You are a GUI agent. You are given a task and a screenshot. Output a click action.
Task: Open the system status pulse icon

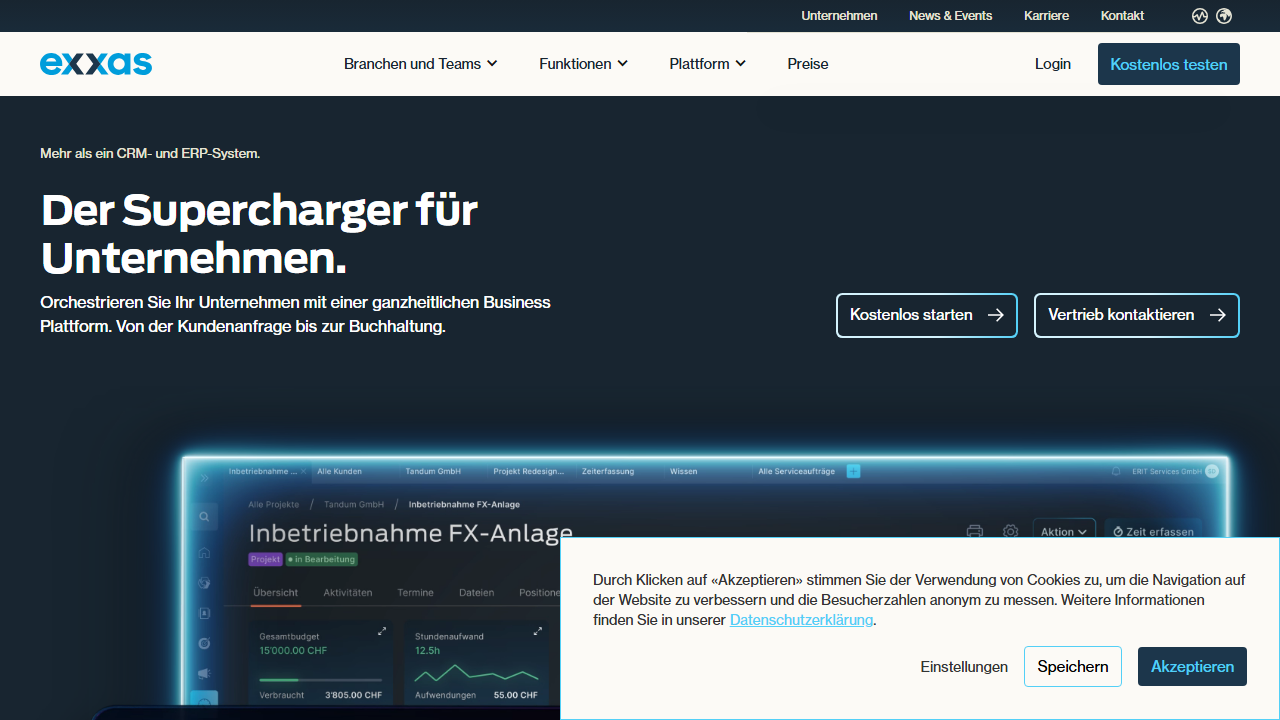pyautogui.click(x=1200, y=16)
